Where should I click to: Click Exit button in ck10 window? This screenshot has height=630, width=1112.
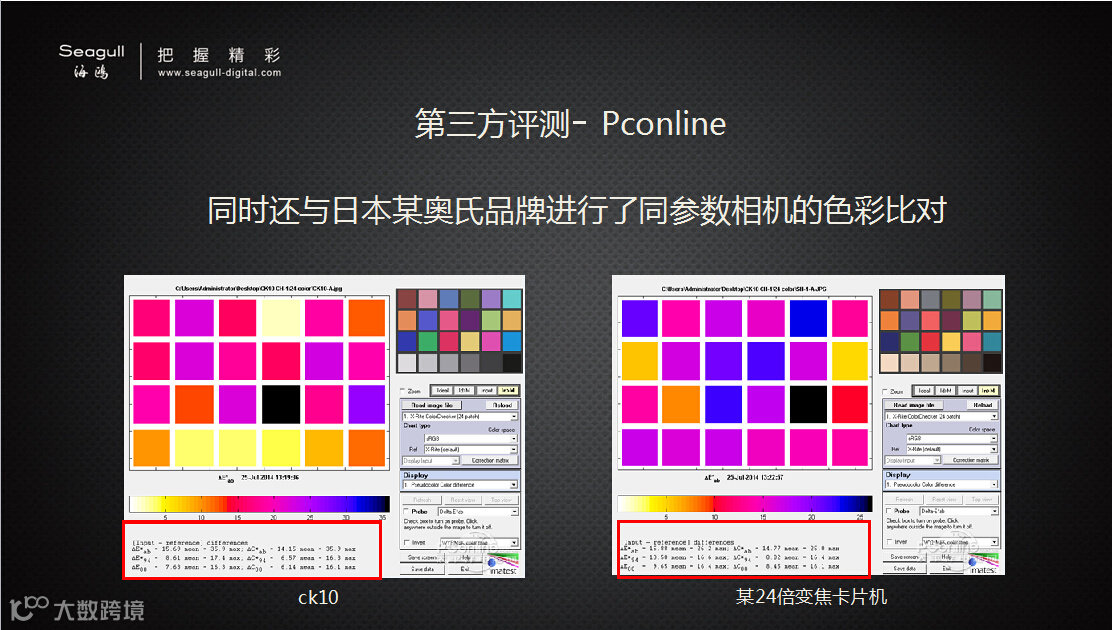[x=465, y=569]
